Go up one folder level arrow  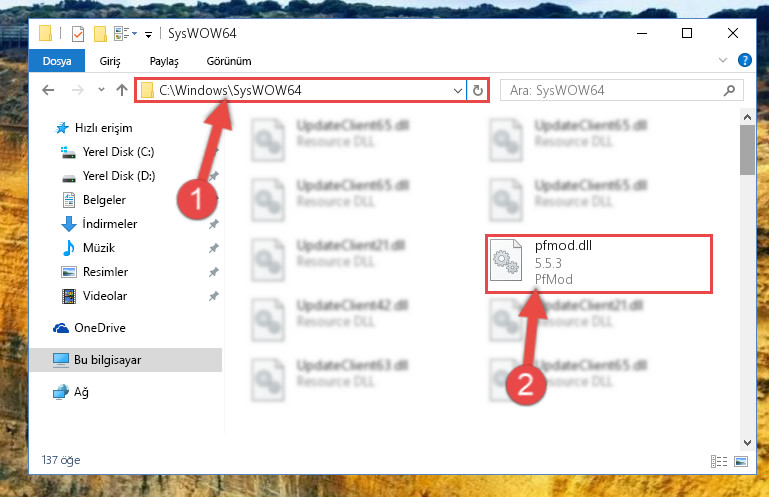122,90
